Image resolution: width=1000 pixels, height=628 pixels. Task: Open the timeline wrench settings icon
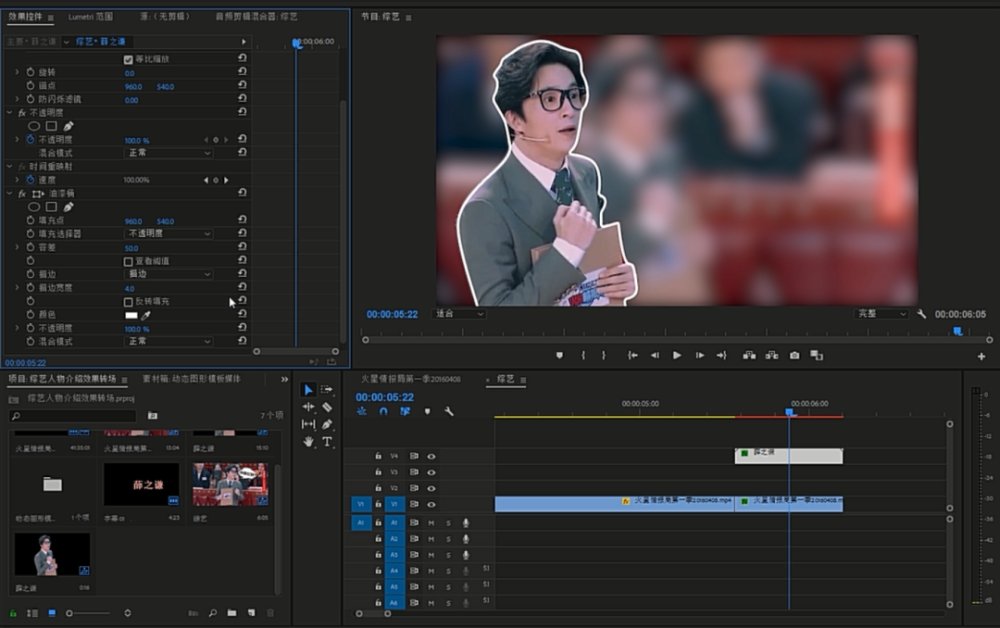pos(449,411)
